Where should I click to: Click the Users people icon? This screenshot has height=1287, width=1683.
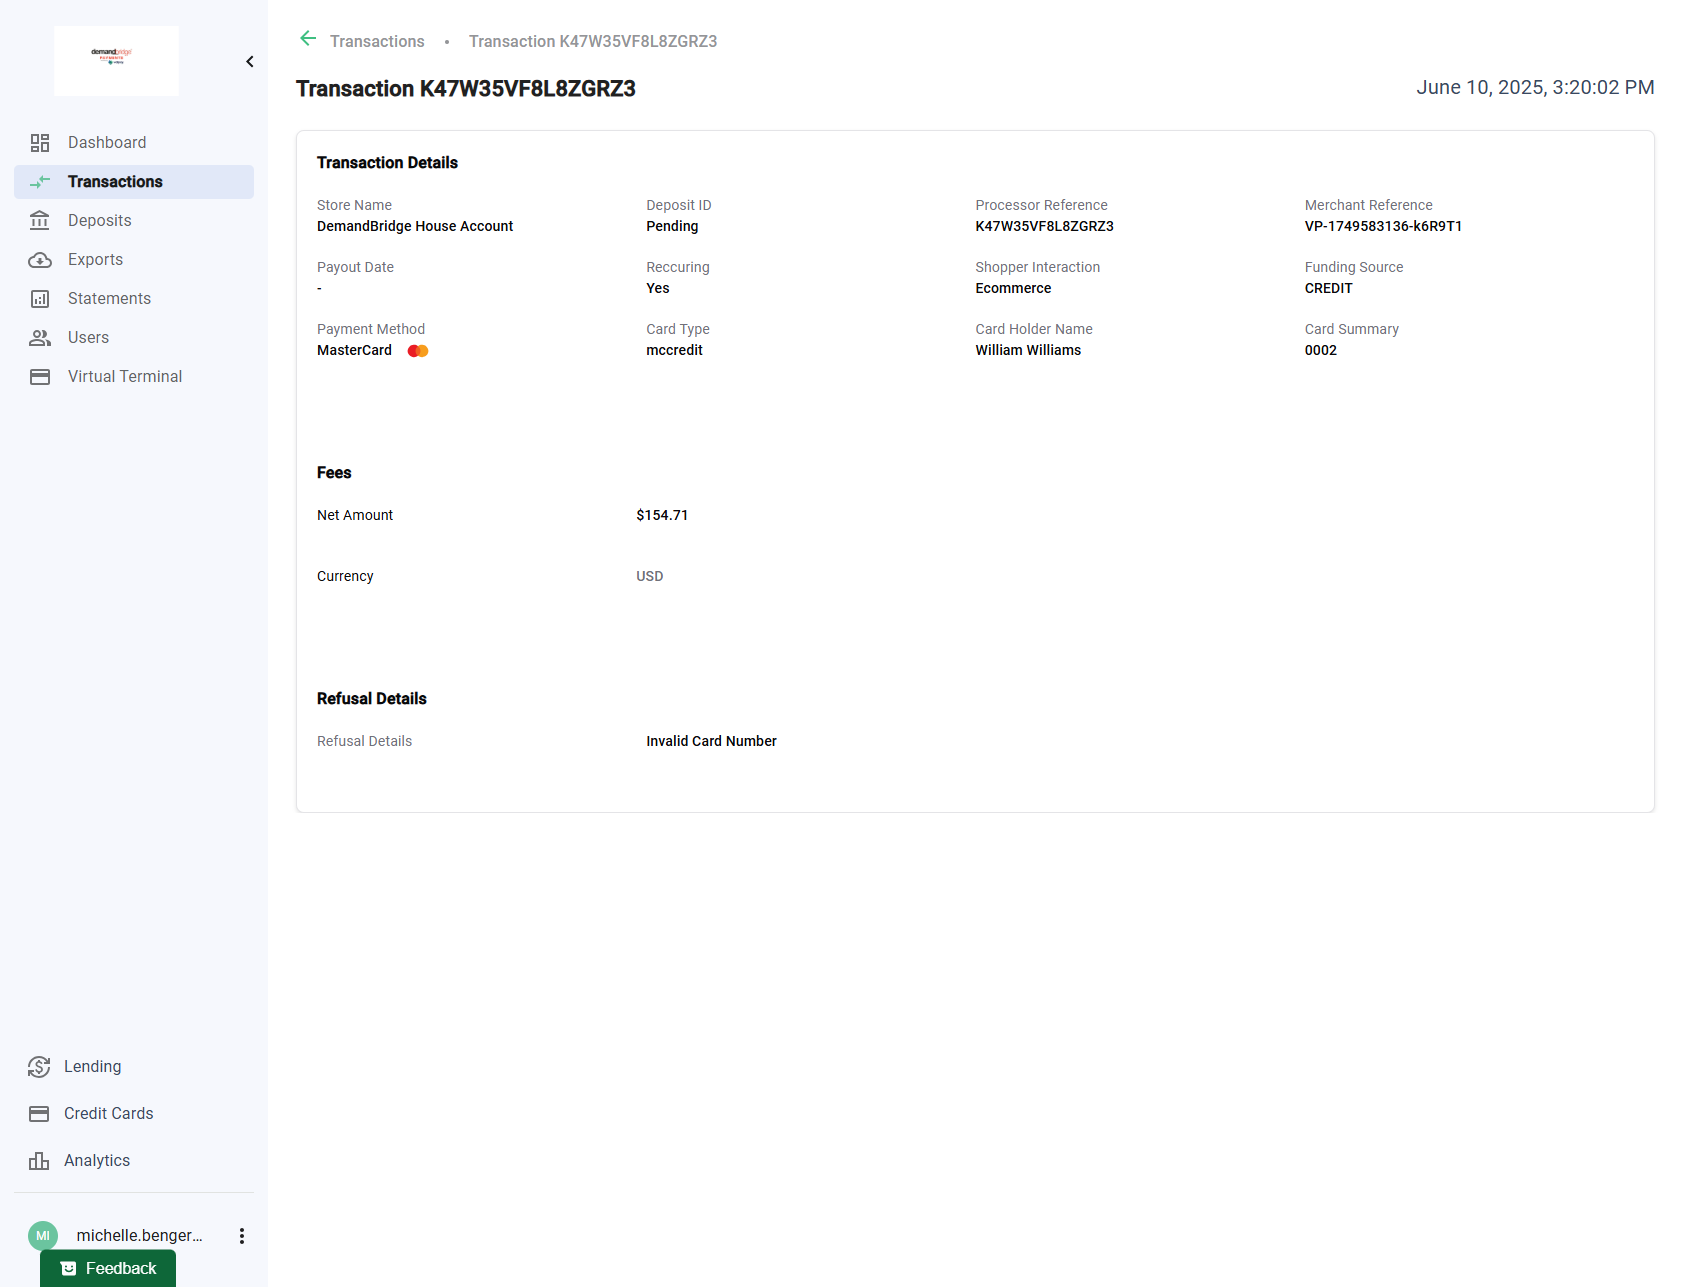(x=40, y=338)
